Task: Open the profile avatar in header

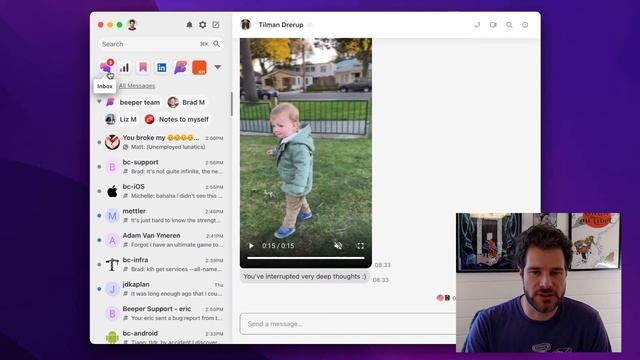Action: click(x=132, y=25)
